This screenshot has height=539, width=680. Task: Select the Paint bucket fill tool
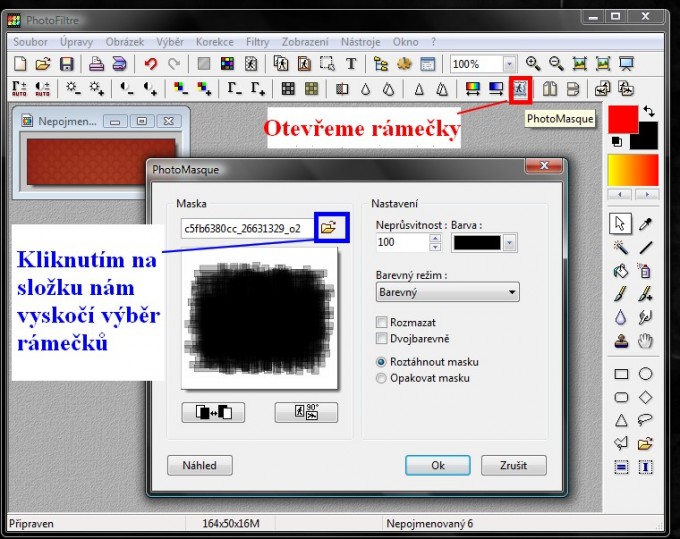[621, 271]
